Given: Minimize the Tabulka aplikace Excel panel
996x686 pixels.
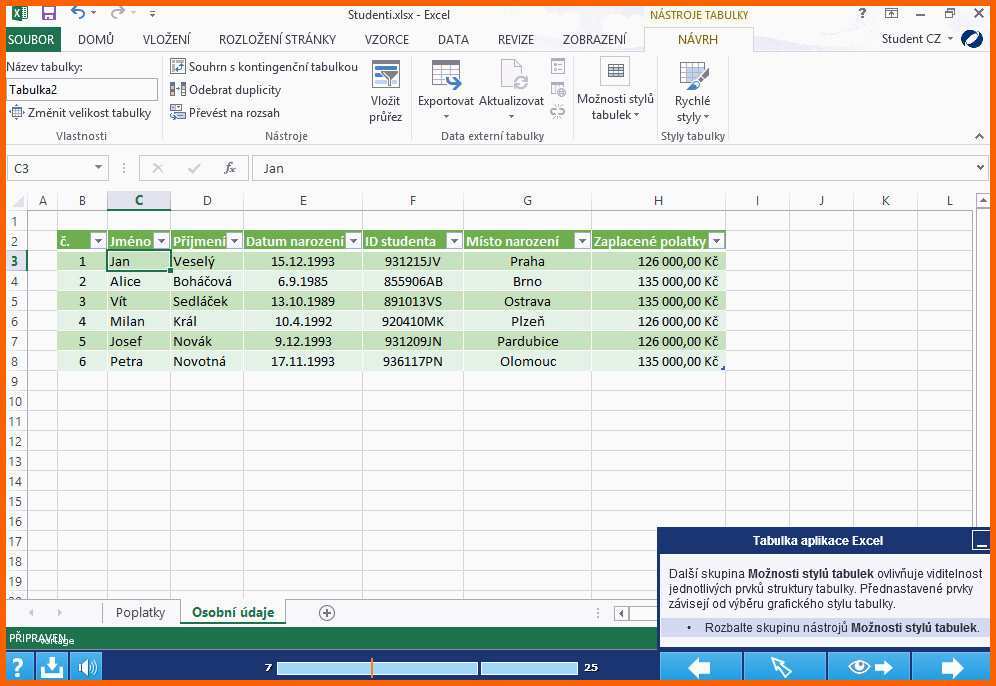Looking at the screenshot, I should (981, 541).
